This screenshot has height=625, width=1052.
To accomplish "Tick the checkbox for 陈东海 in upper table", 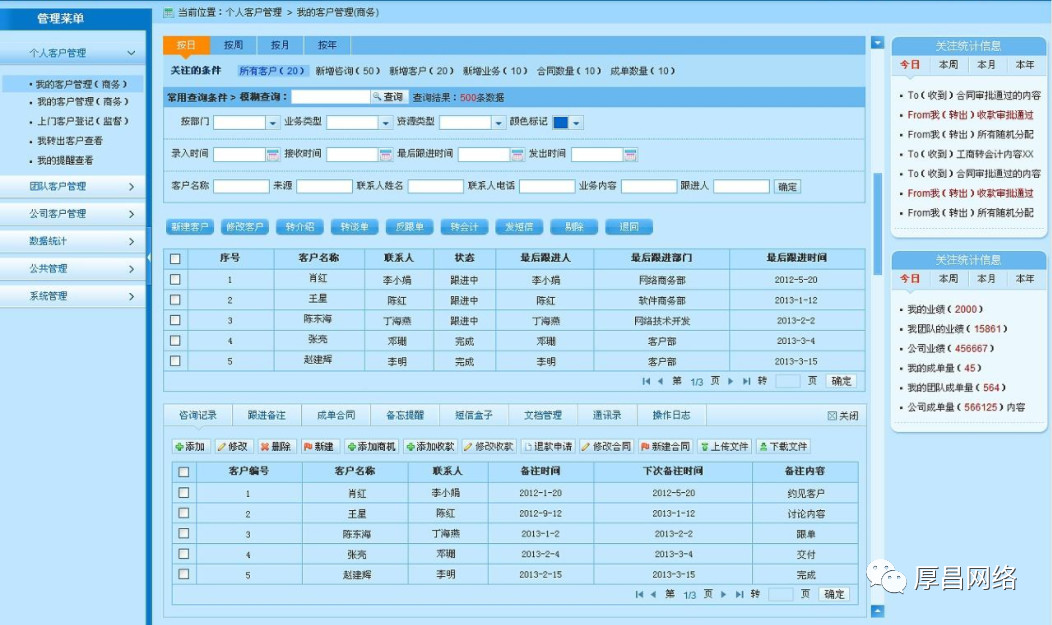I will coord(175,320).
